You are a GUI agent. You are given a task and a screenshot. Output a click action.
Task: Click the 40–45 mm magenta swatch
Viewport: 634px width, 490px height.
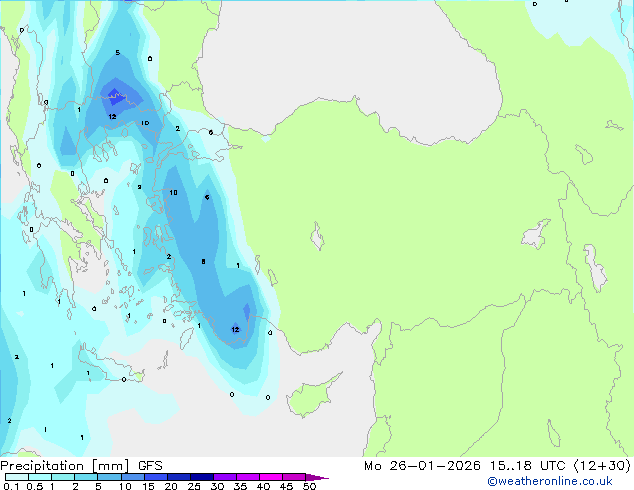coord(271,477)
